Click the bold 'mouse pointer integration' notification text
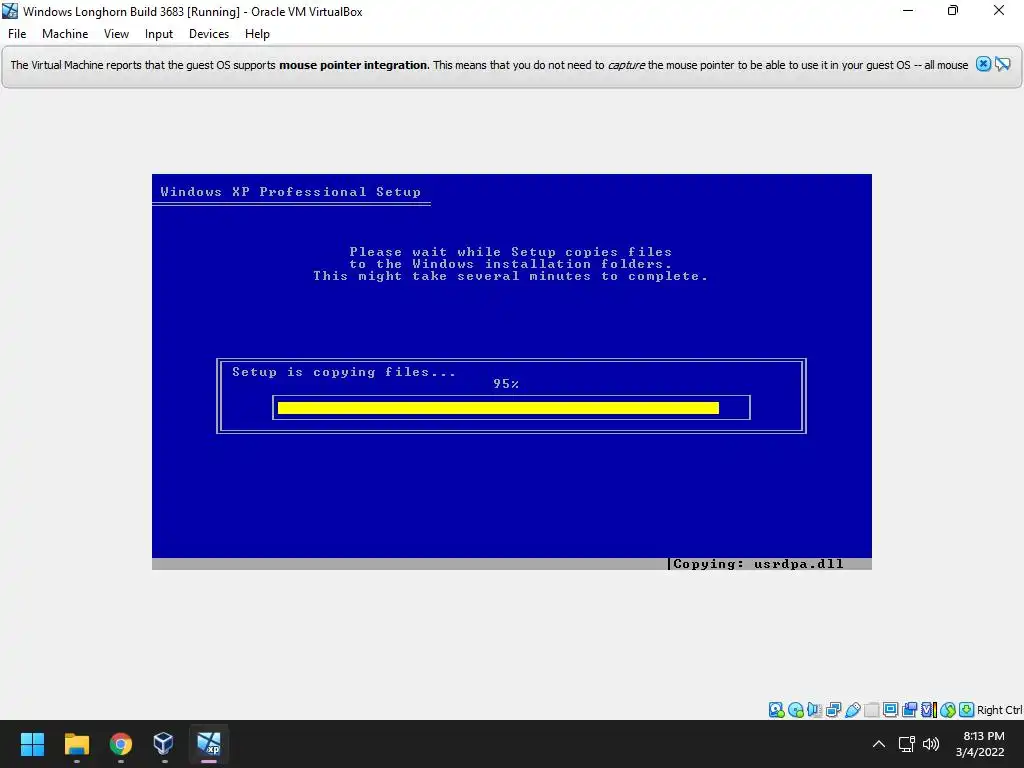This screenshot has width=1024, height=768. pyautogui.click(x=353, y=65)
